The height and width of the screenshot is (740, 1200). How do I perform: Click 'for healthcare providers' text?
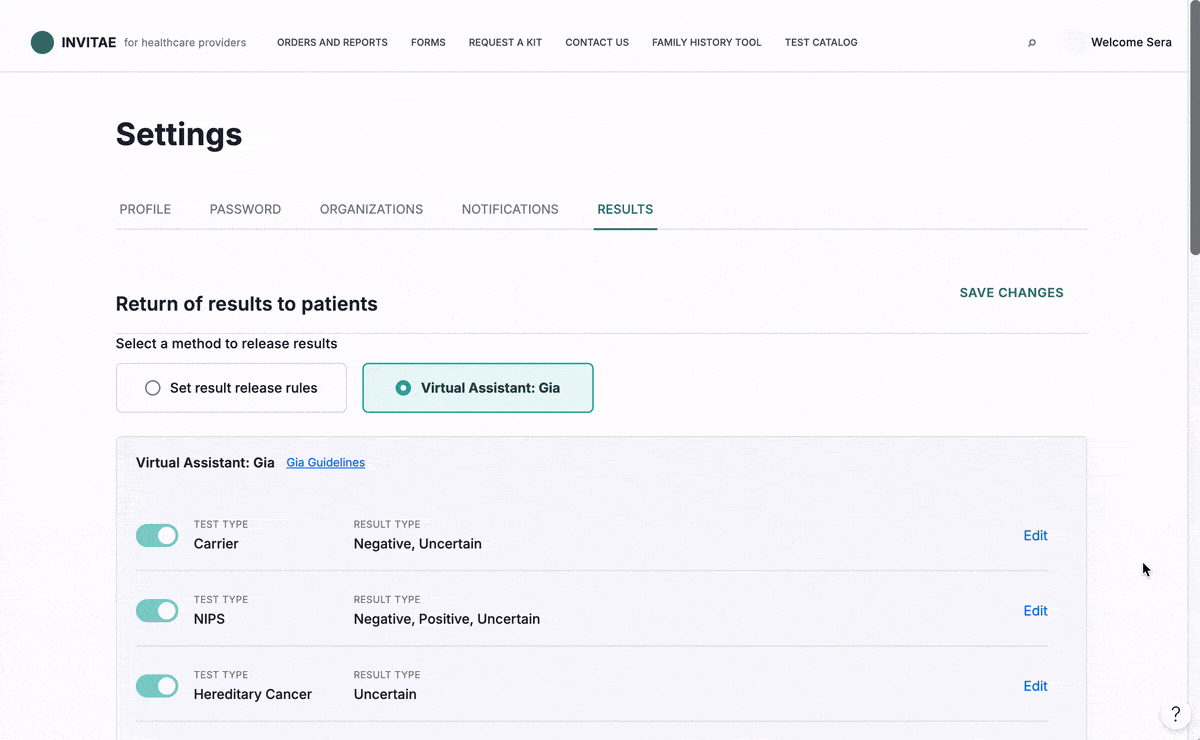tap(185, 43)
